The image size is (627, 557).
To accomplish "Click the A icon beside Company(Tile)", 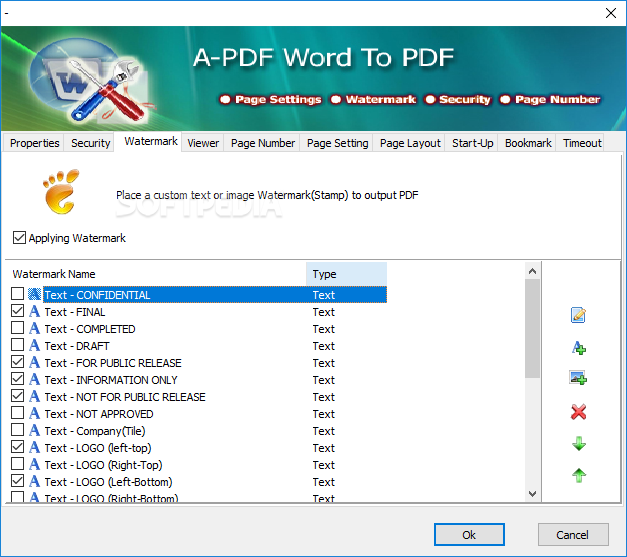I will click(x=35, y=431).
